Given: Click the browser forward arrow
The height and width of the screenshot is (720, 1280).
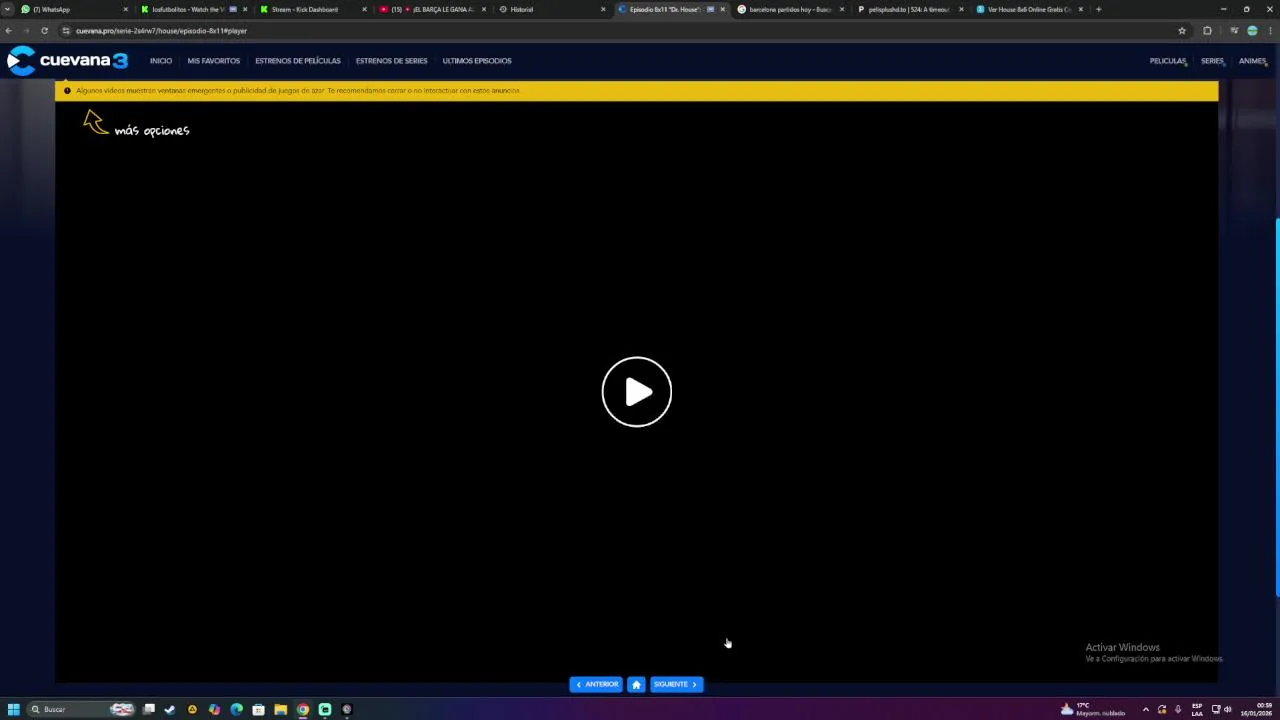Looking at the screenshot, I should [x=26, y=31].
